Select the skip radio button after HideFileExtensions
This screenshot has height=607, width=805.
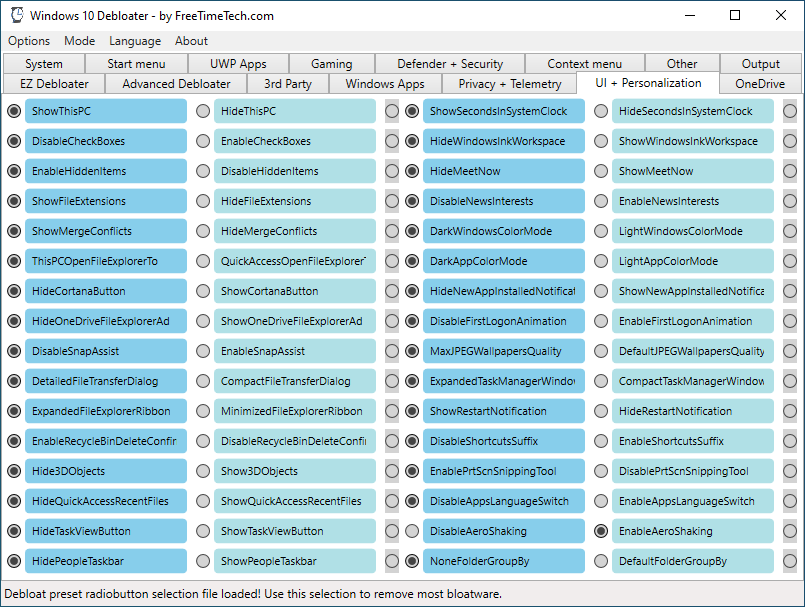392,201
